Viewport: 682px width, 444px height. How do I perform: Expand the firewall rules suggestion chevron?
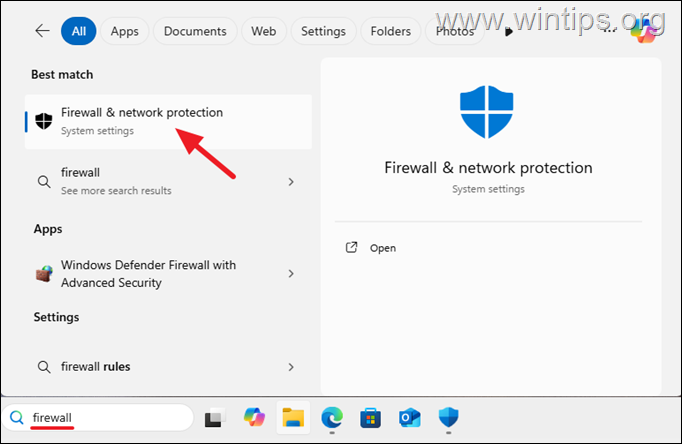pyautogui.click(x=291, y=366)
